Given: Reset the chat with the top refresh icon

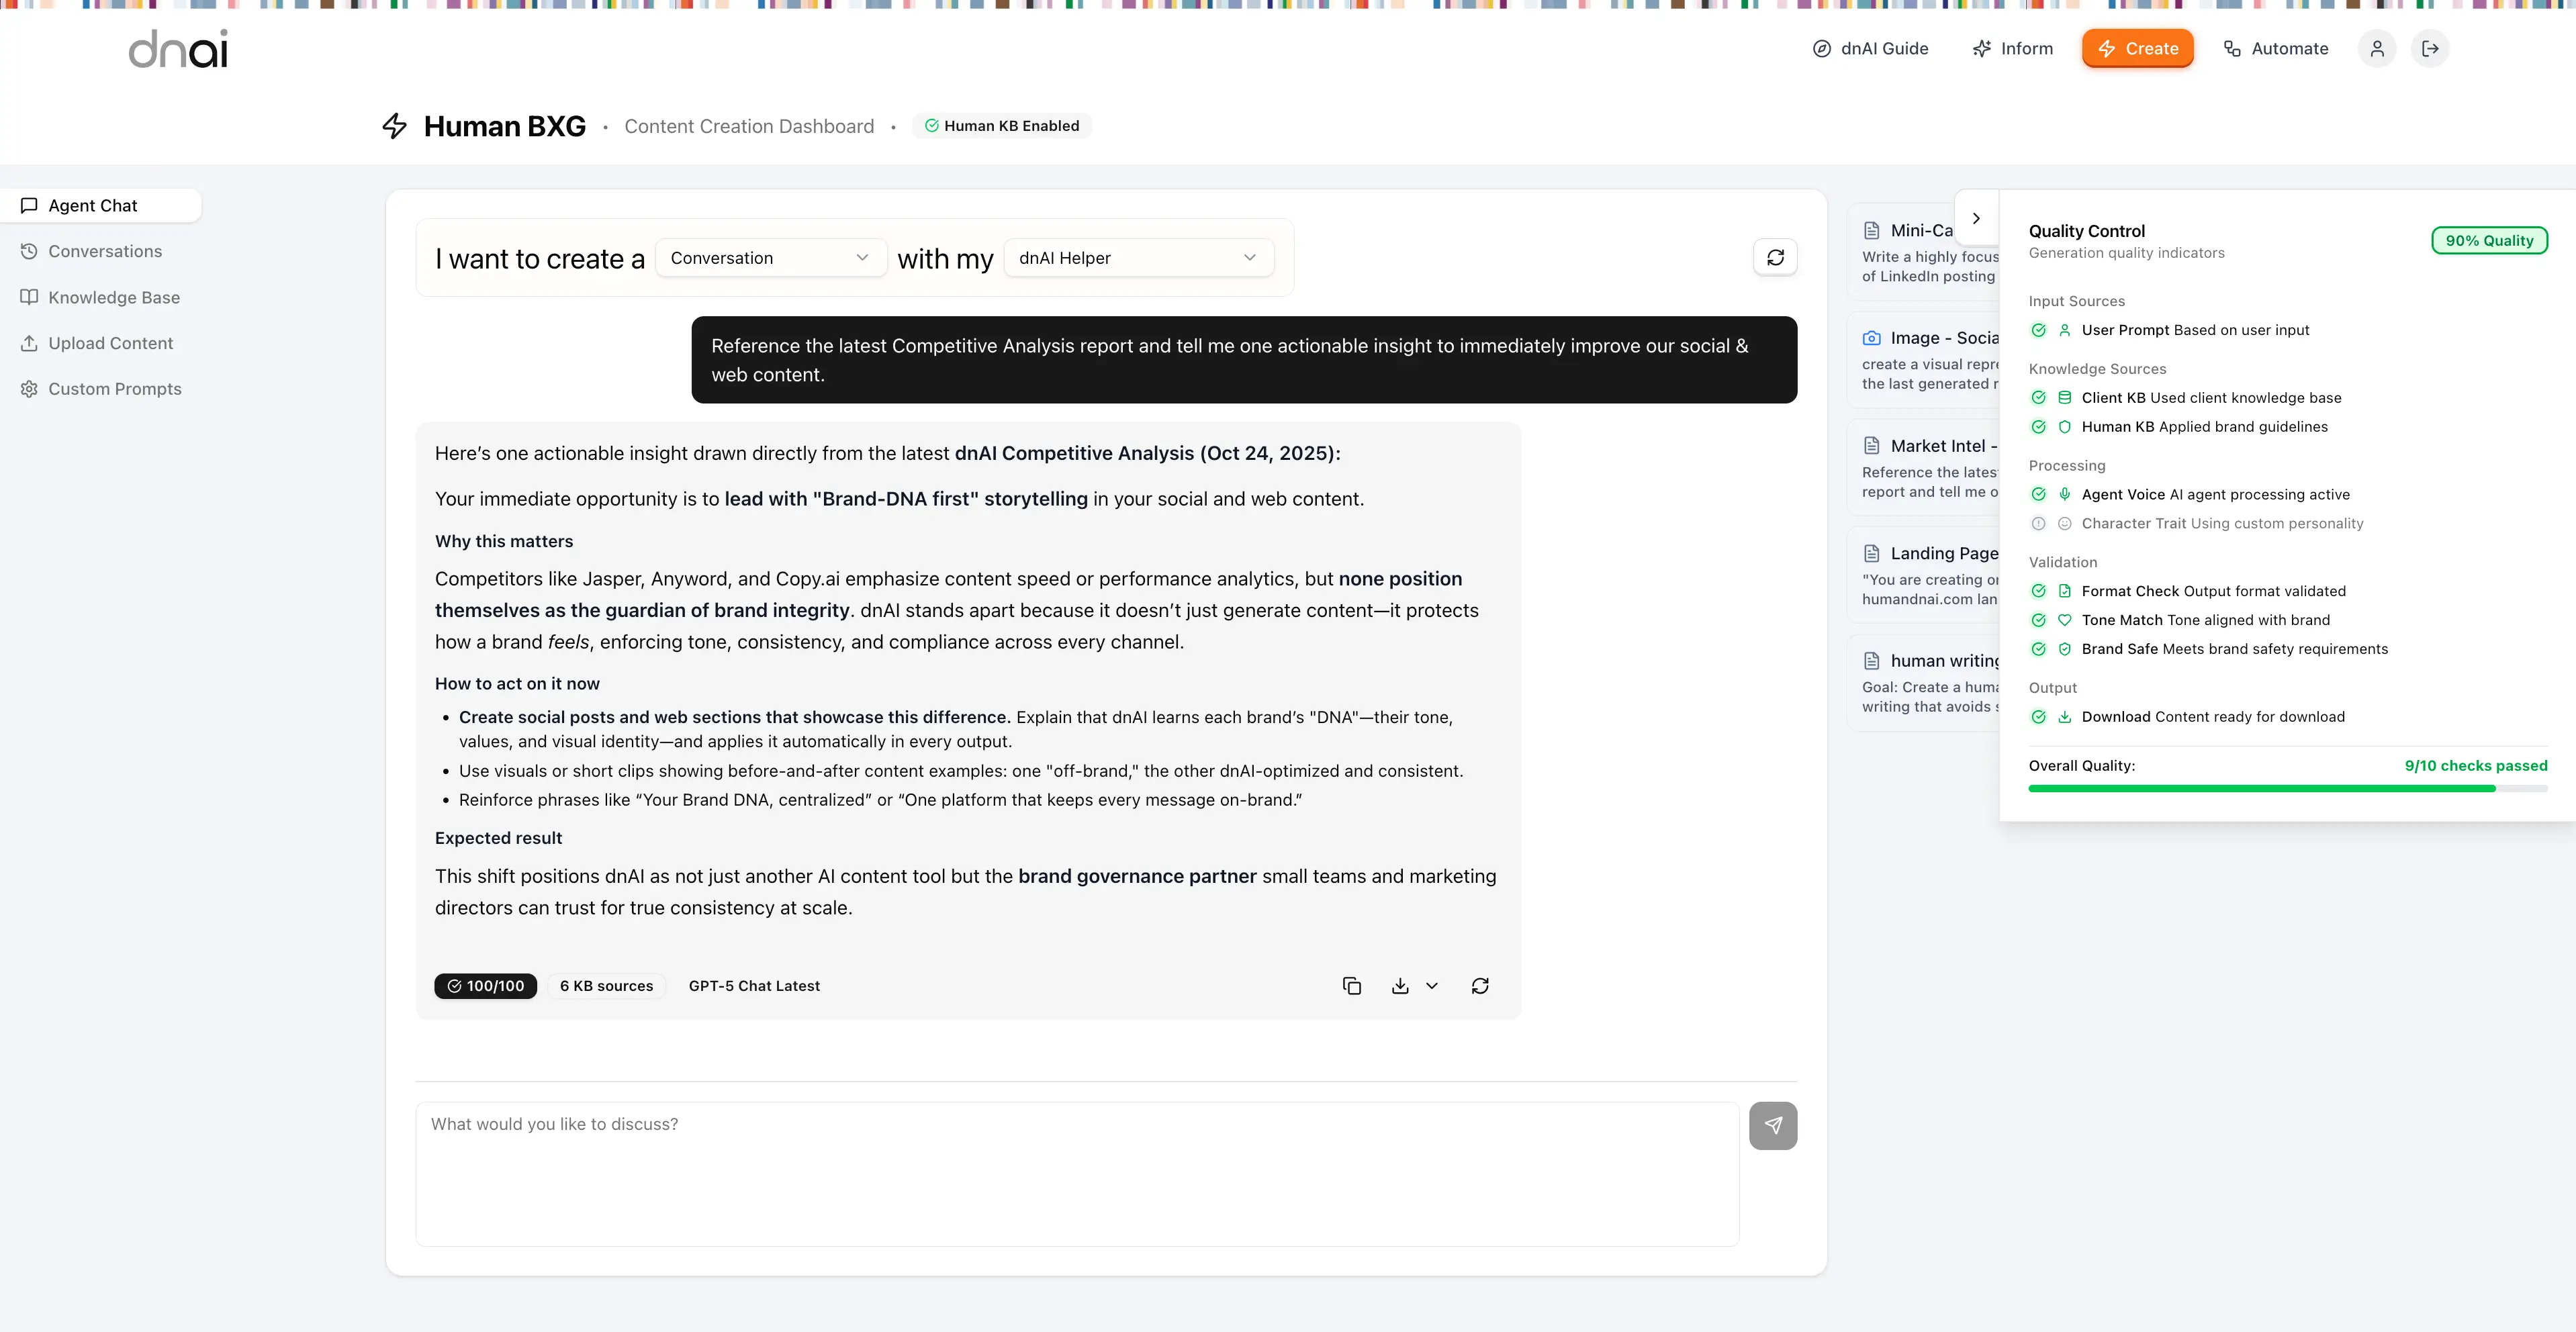Looking at the screenshot, I should (x=1775, y=258).
